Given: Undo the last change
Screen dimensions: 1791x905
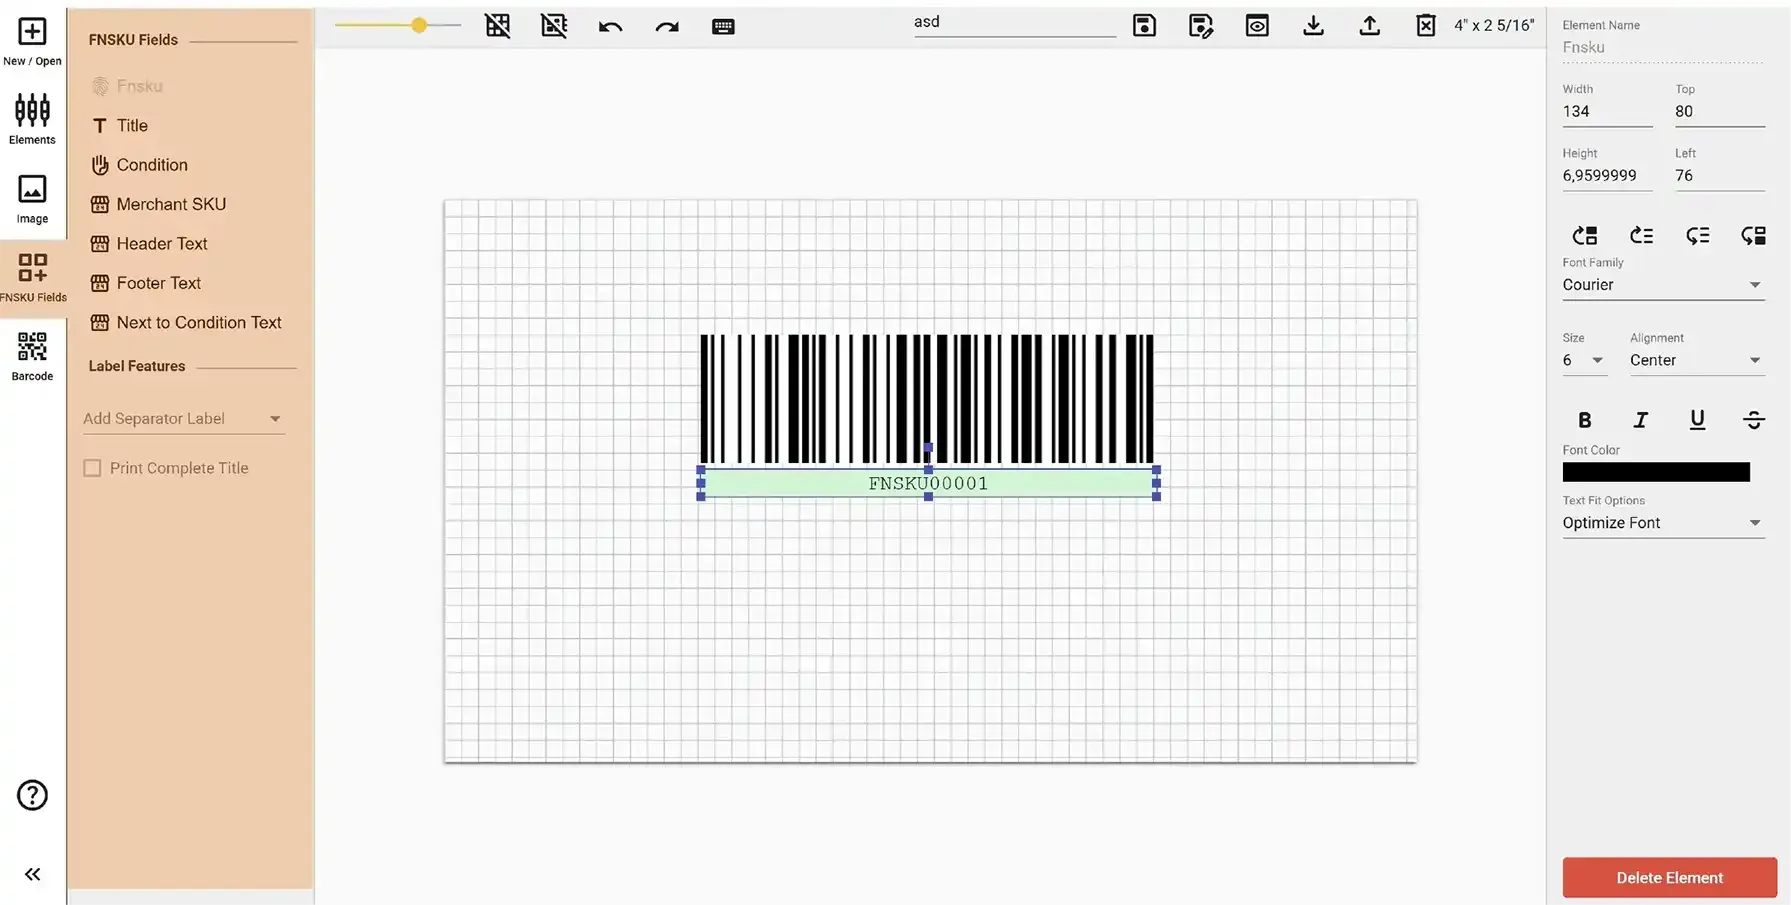Looking at the screenshot, I should point(610,27).
